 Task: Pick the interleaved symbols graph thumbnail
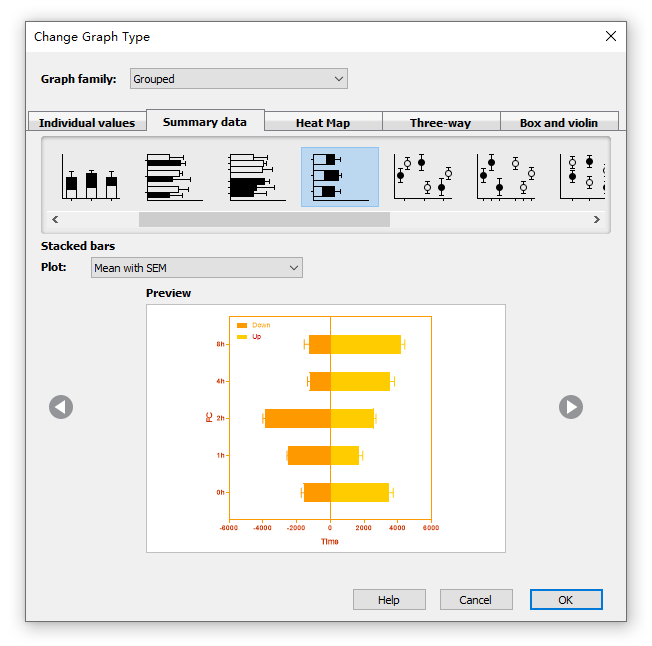point(423,177)
